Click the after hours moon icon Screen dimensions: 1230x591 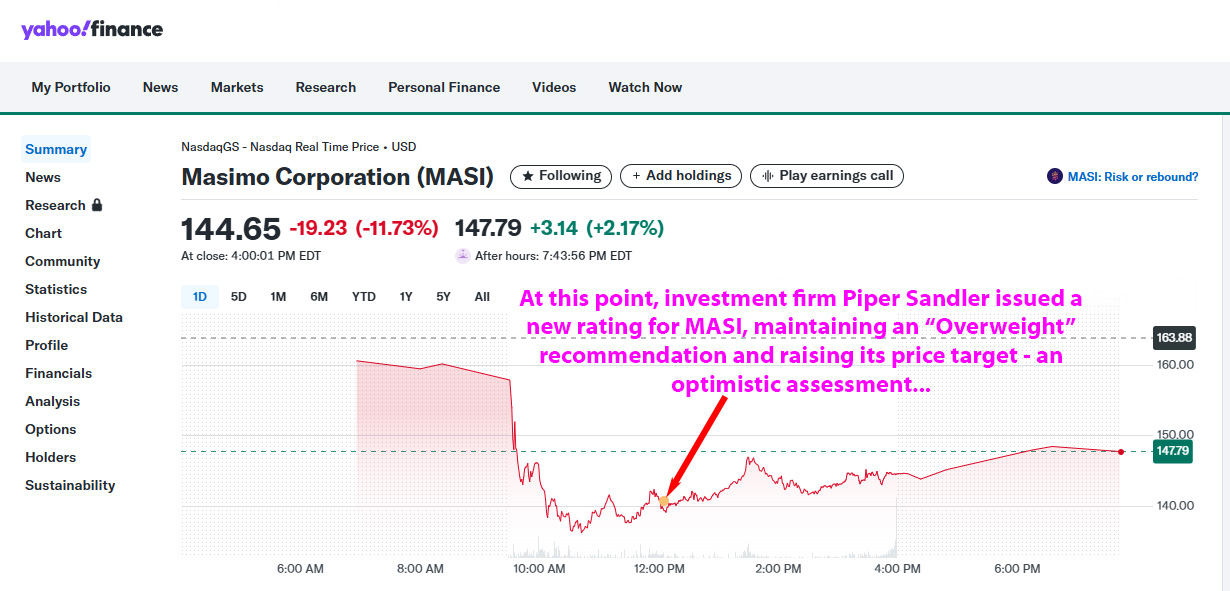(x=462, y=255)
